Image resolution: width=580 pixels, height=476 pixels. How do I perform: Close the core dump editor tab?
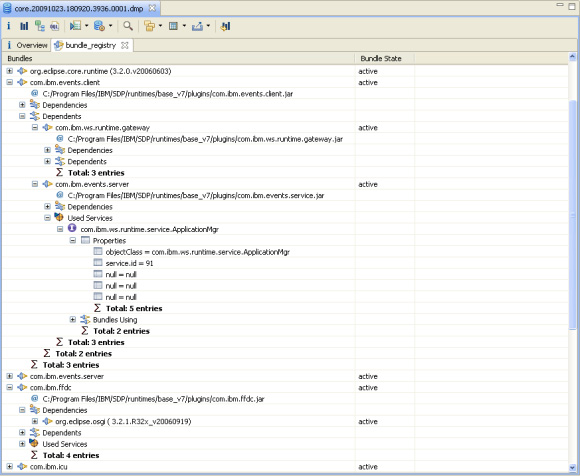(152, 8)
